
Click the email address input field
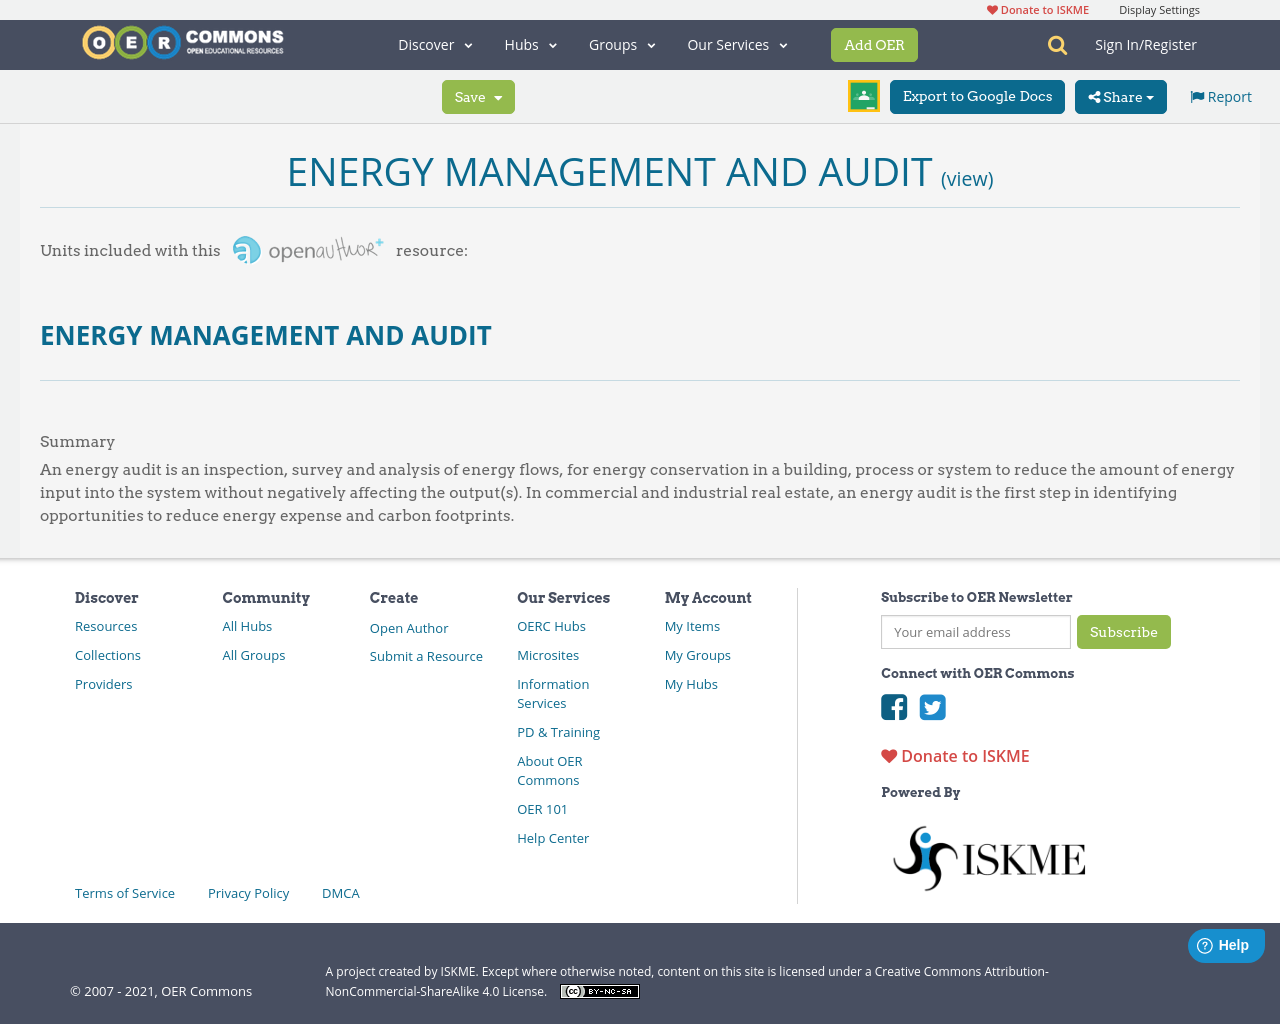[x=975, y=631]
